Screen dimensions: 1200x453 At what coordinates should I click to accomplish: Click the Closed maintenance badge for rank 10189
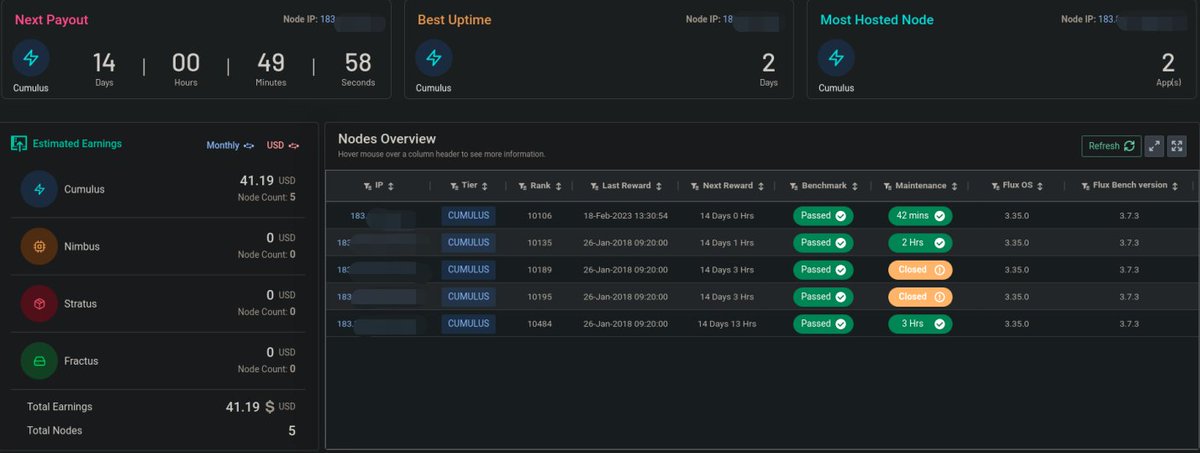click(919, 269)
